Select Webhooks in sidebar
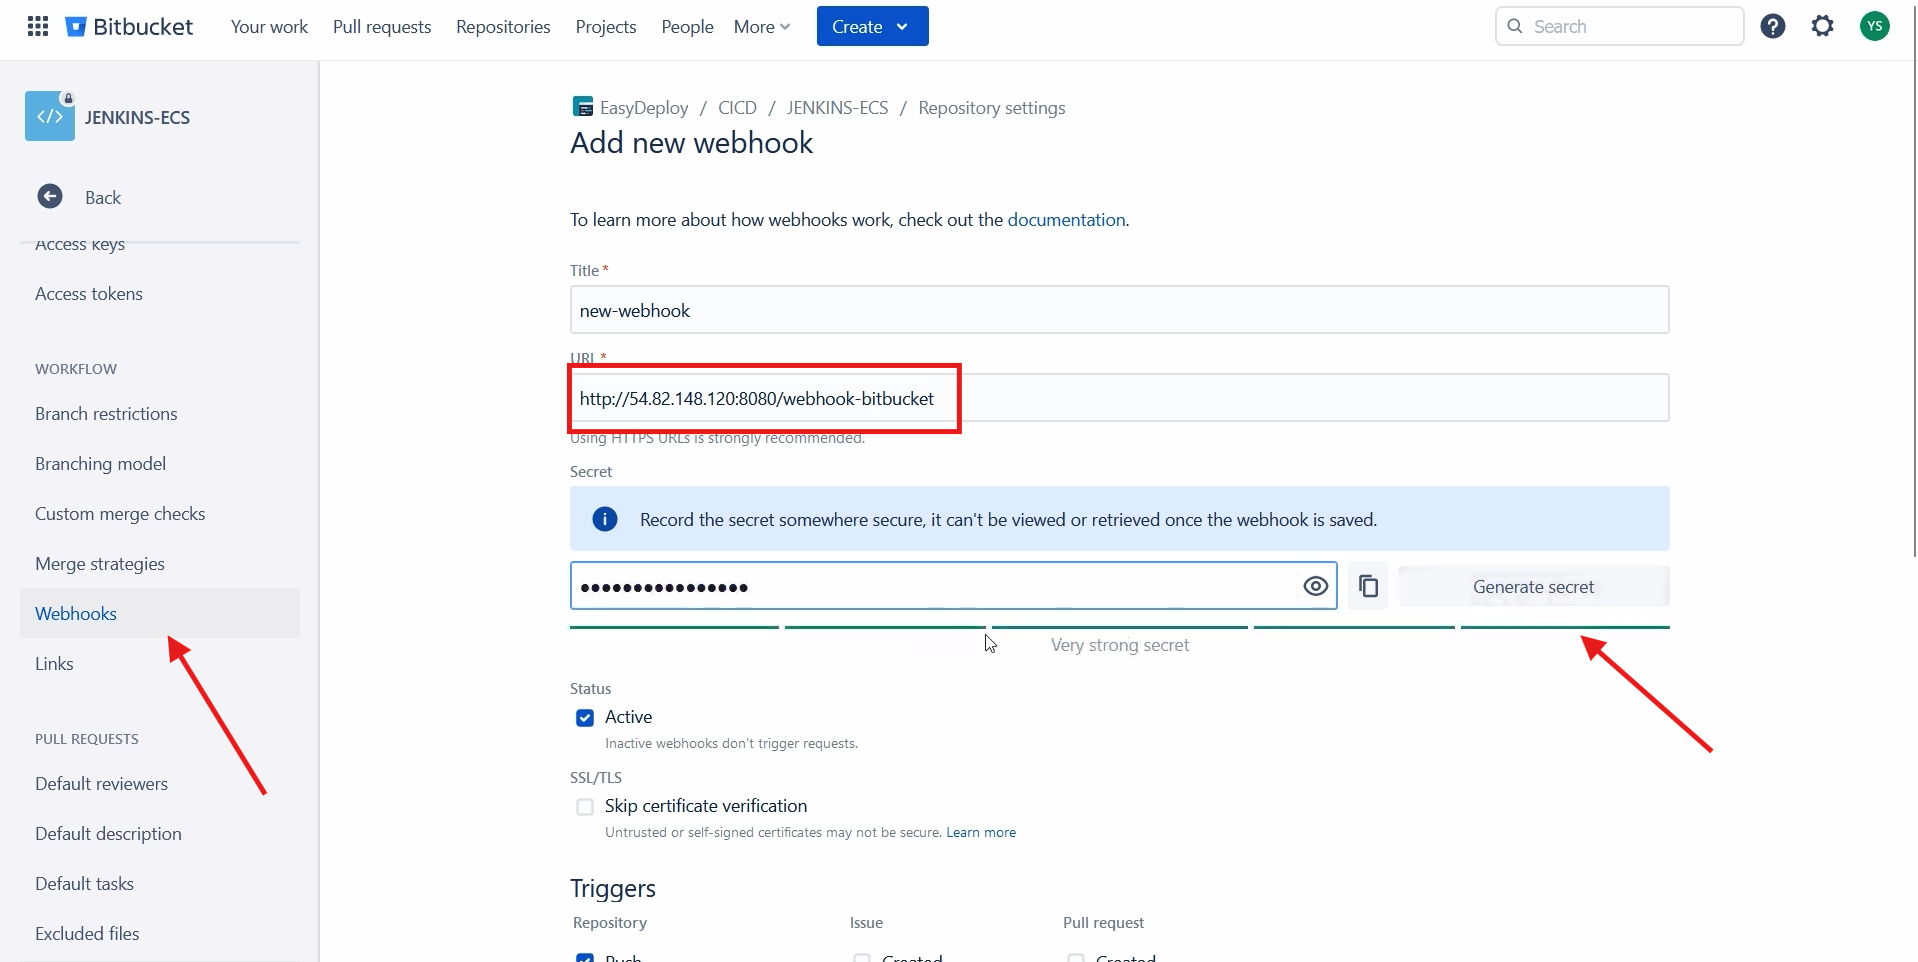Screen dimensions: 1918x962 click(x=160, y=613)
